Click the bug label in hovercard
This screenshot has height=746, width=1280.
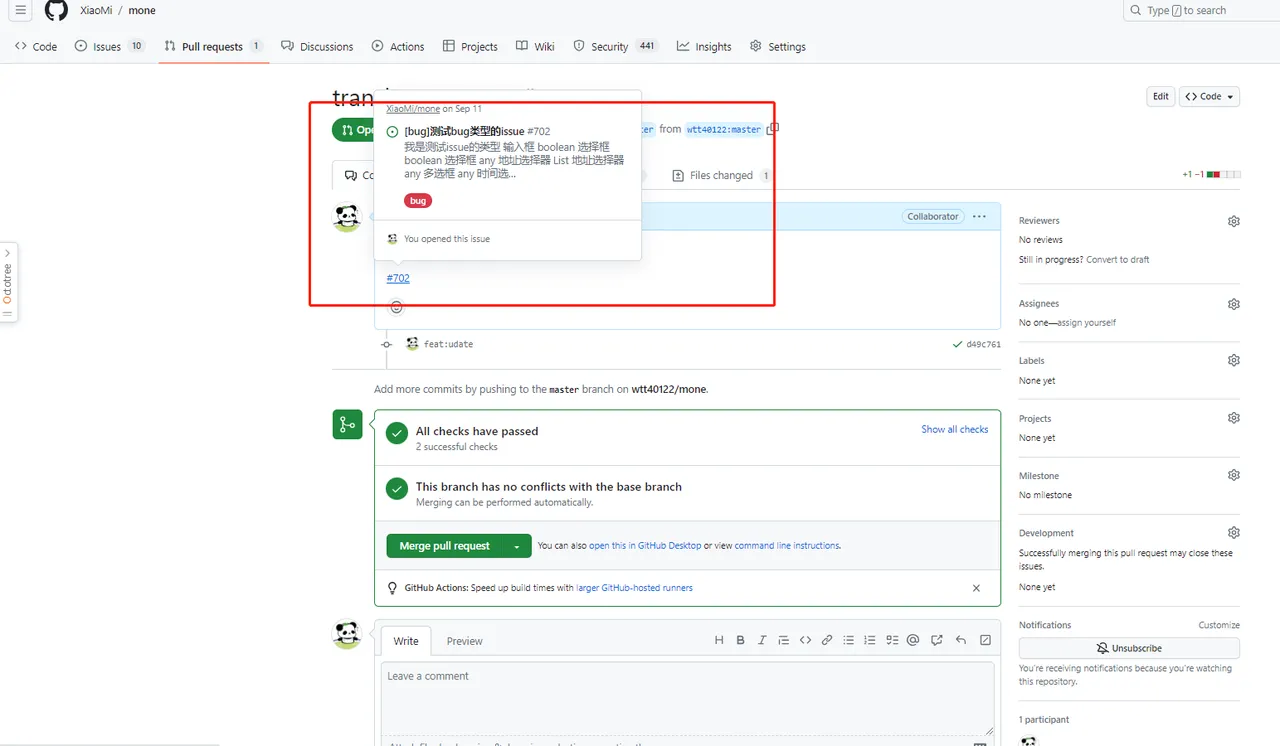pos(418,201)
